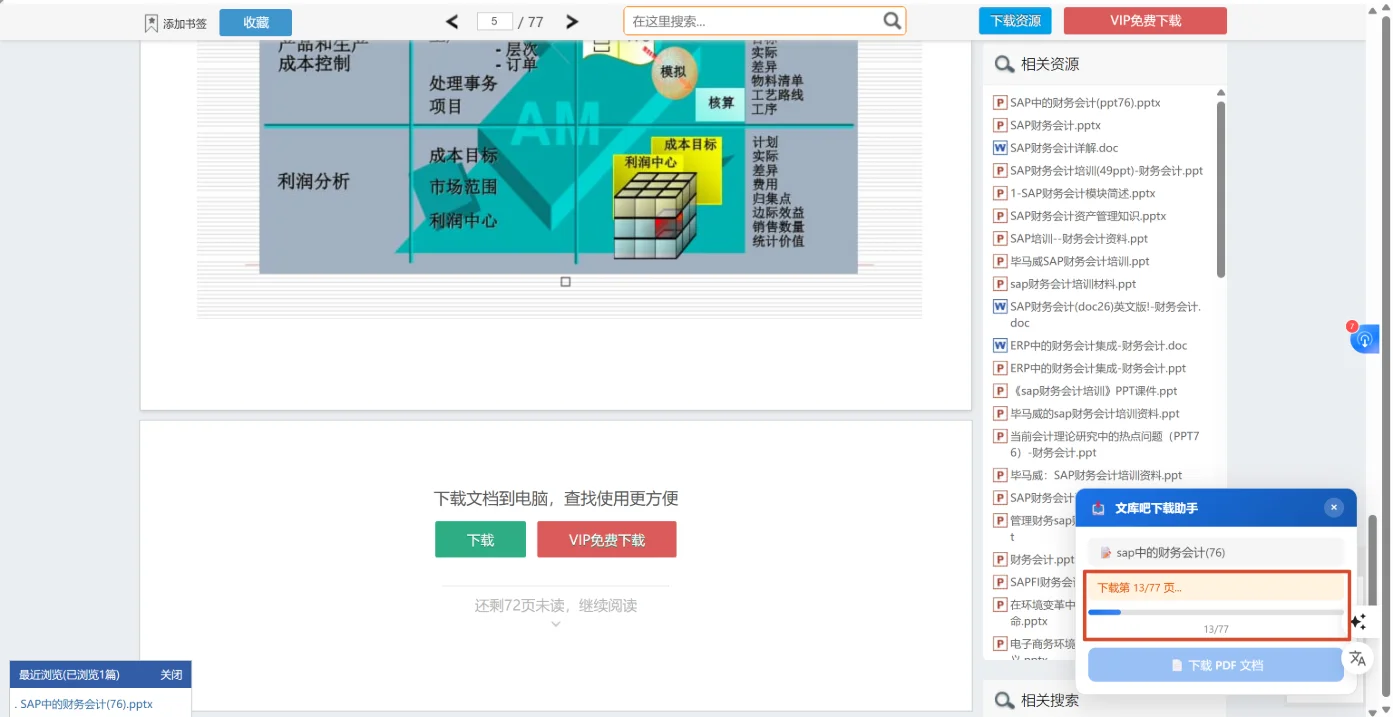Click the 相关资源 magnifier icon
This screenshot has width=1393, height=717.
click(1004, 65)
